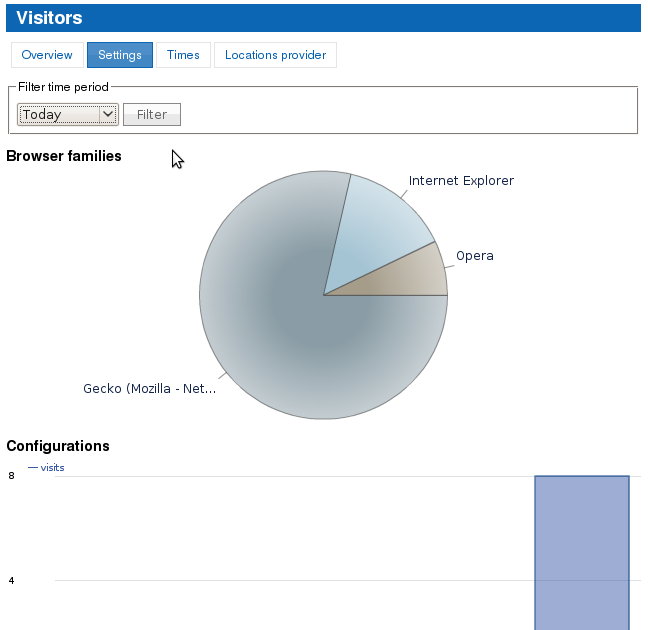The image size is (648, 630).
Task: Click the Configurations heading
Action: (x=58, y=446)
